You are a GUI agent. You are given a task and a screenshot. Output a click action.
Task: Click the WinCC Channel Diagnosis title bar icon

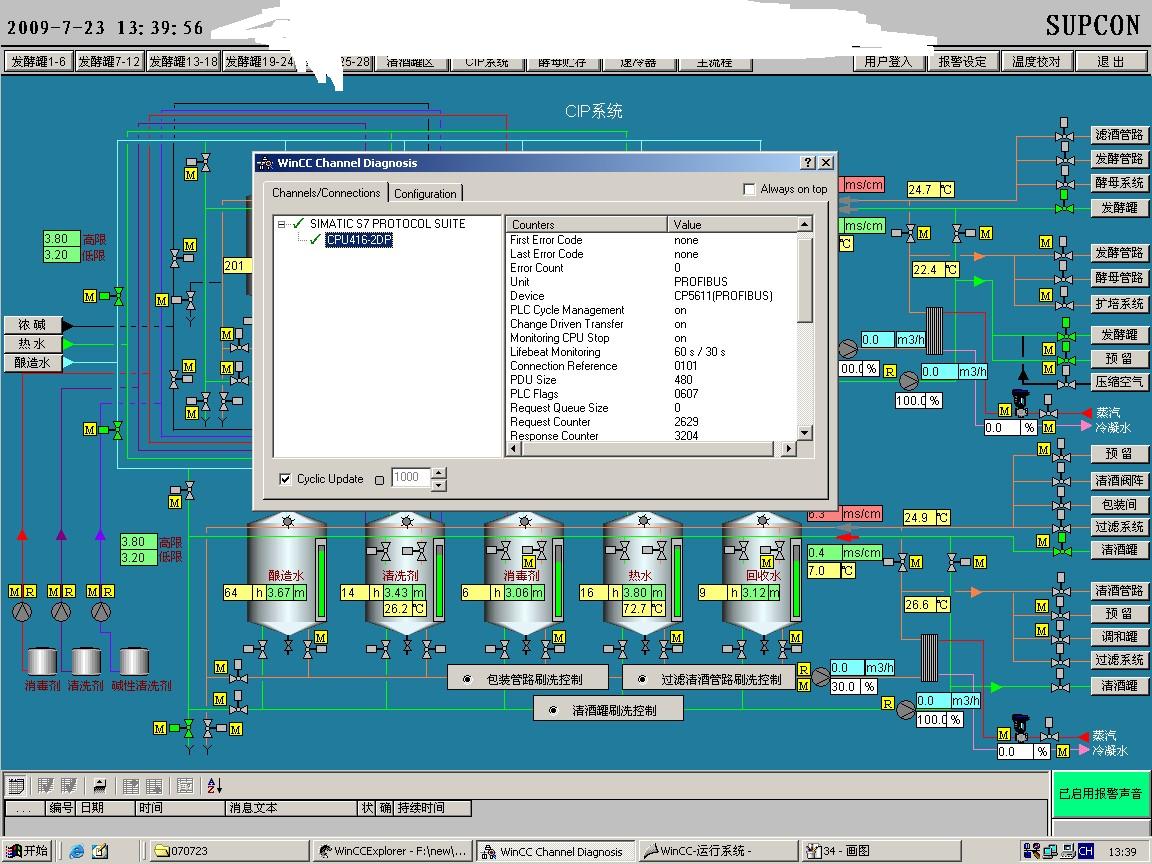point(265,163)
